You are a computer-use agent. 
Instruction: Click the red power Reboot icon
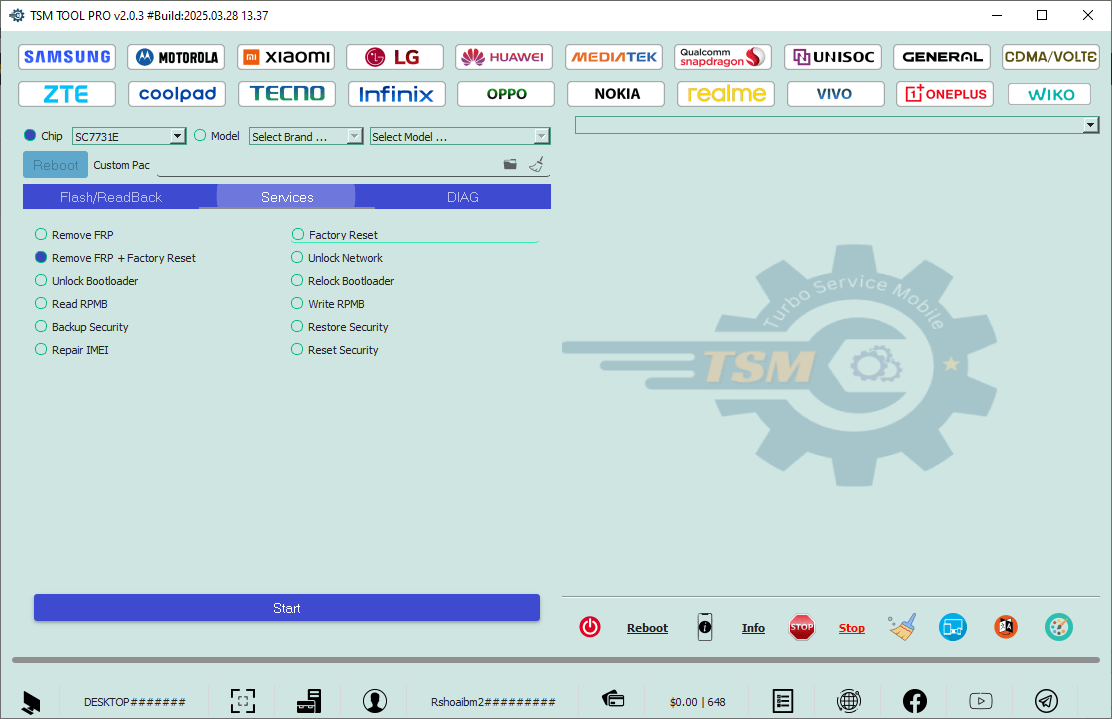(x=590, y=627)
